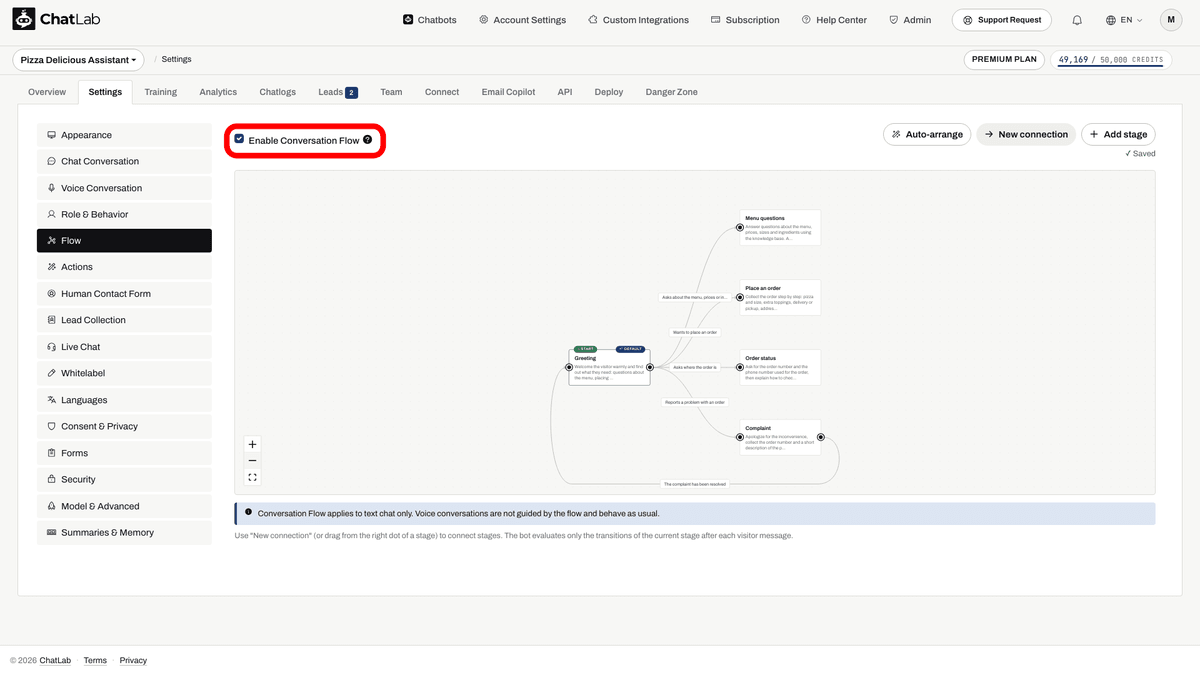The width and height of the screenshot is (1200, 675).
Task: Click the Complaint stage right connector dot
Action: (821, 437)
